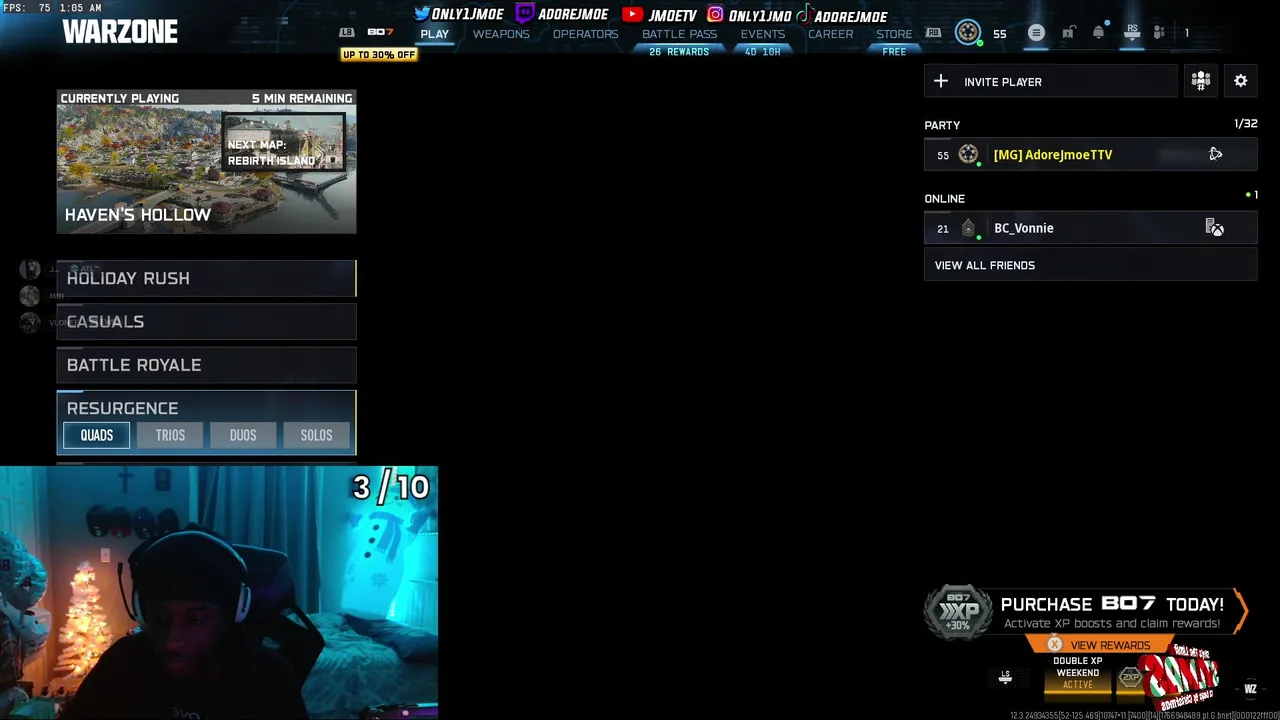Click the LB bumper icon in top bar

pyautogui.click(x=347, y=33)
